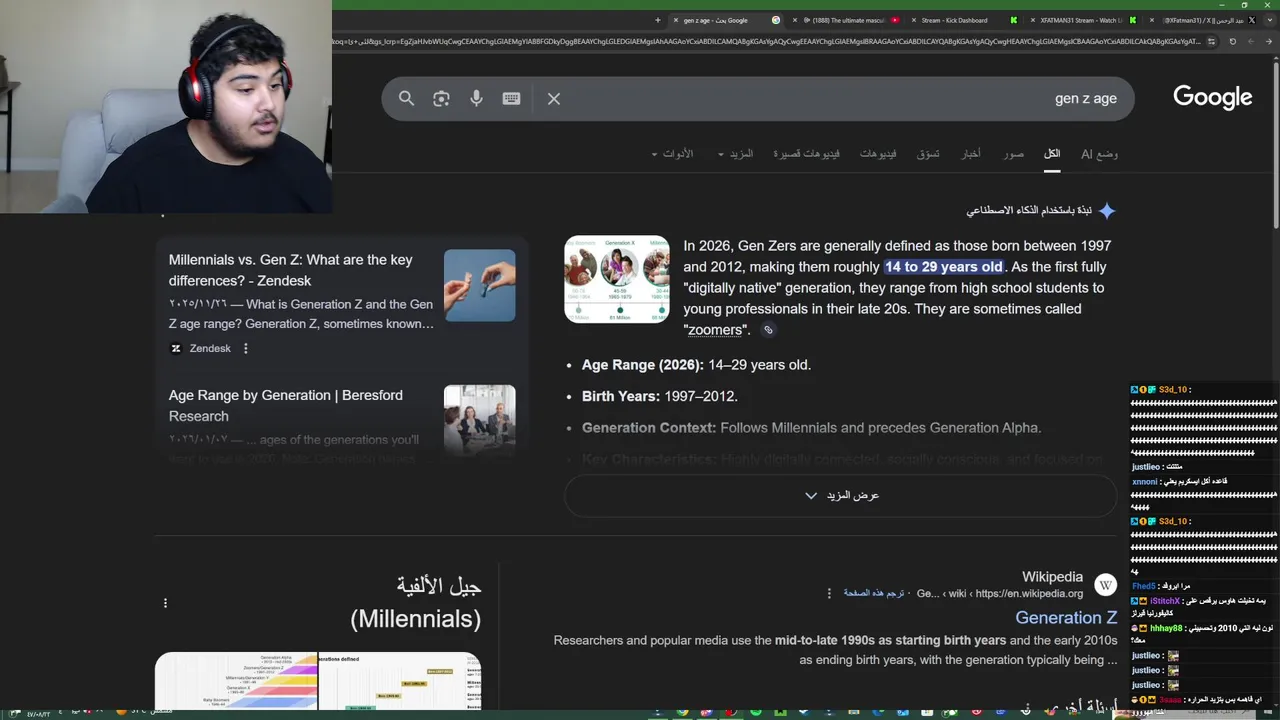Expand the المزيد more dropdown
The image size is (1280, 720).
click(736, 154)
